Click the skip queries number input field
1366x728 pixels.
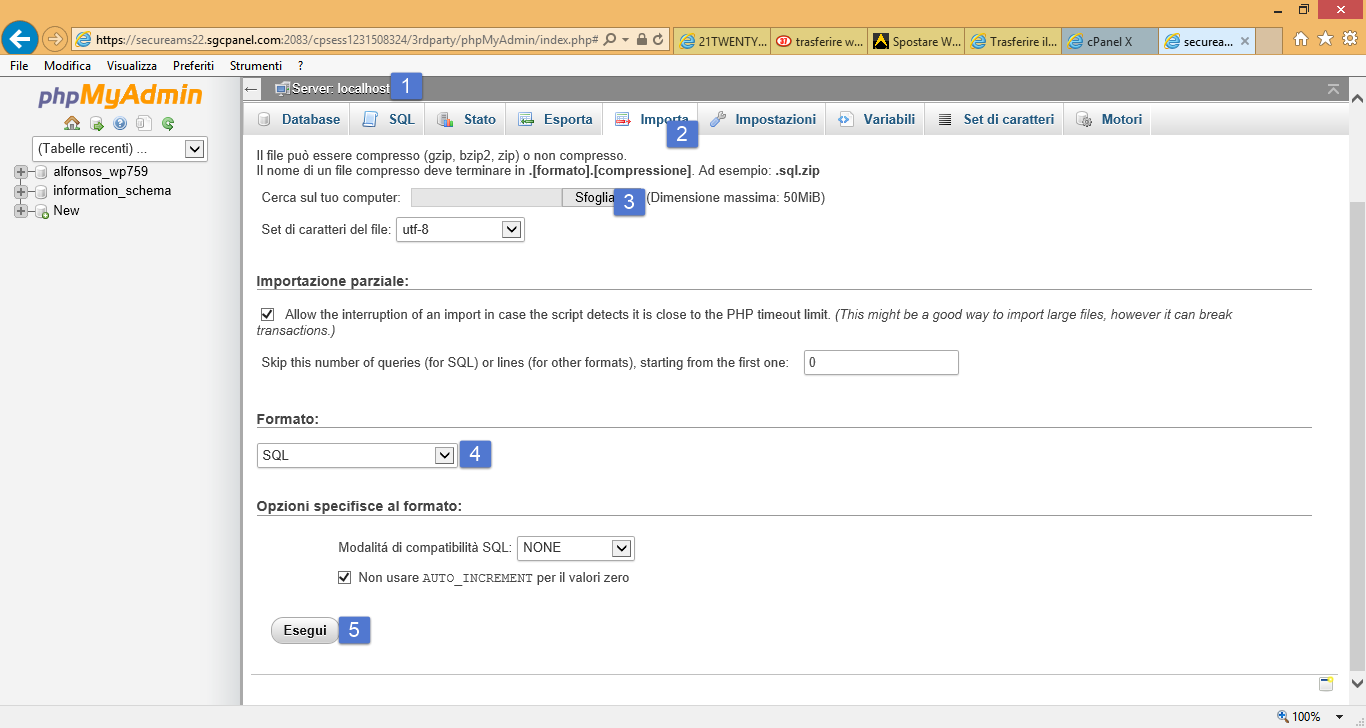point(880,362)
